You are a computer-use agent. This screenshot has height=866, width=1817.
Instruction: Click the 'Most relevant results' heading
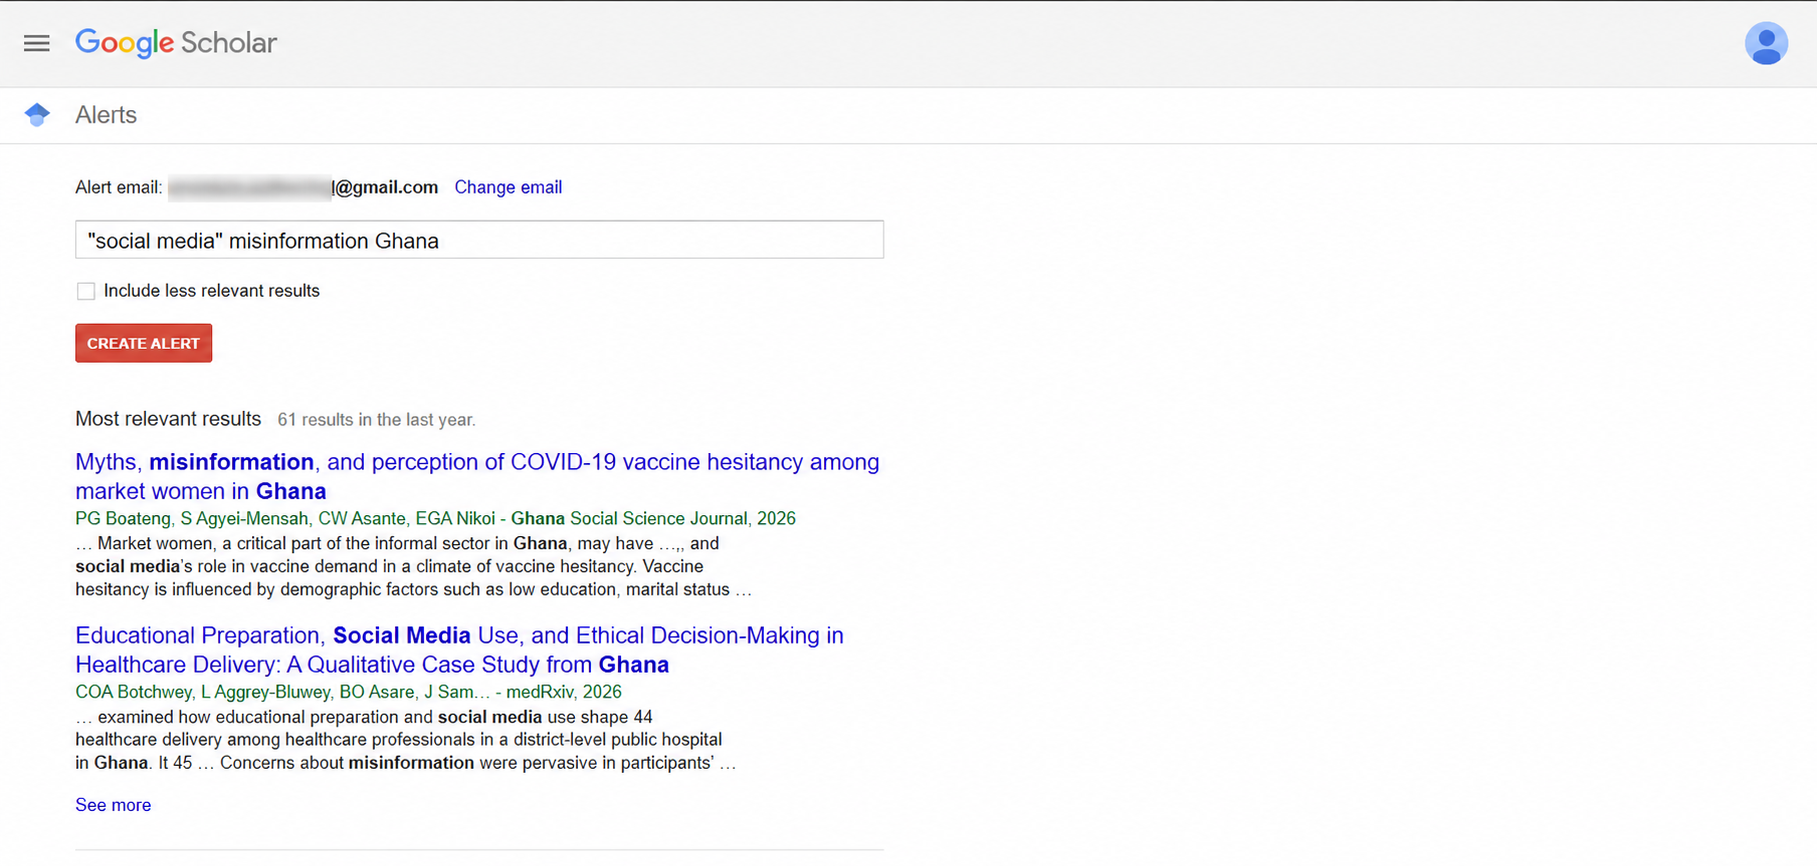click(x=168, y=419)
